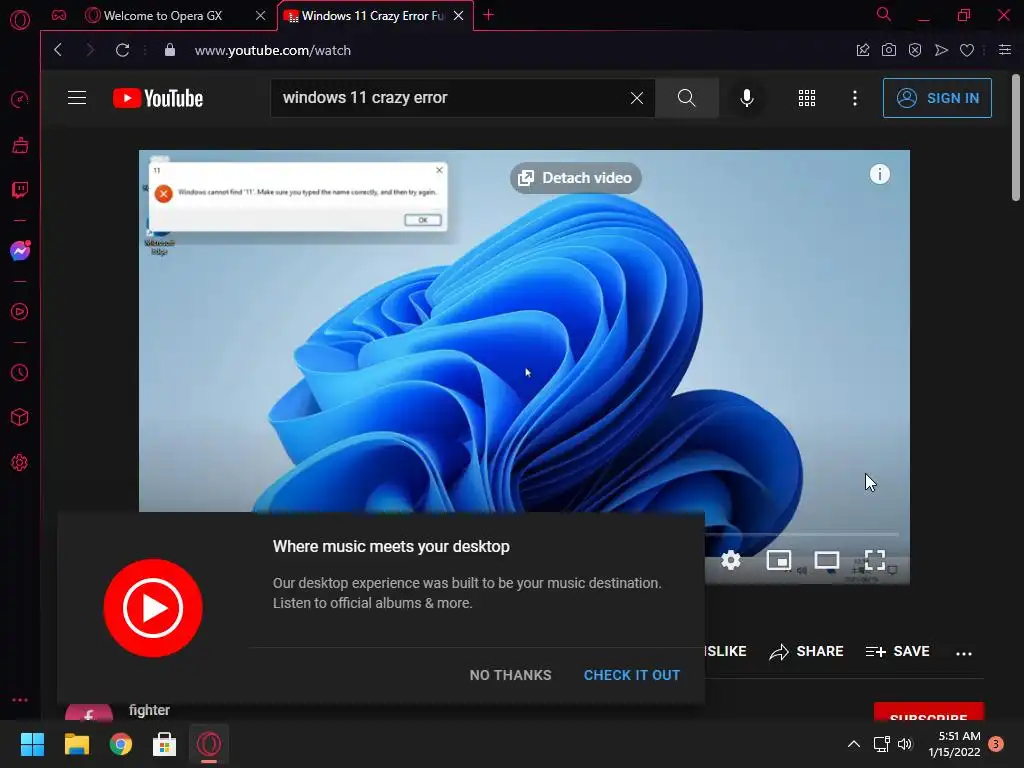Click the video progress bar
This screenshot has height=768, width=1024.
(802, 534)
